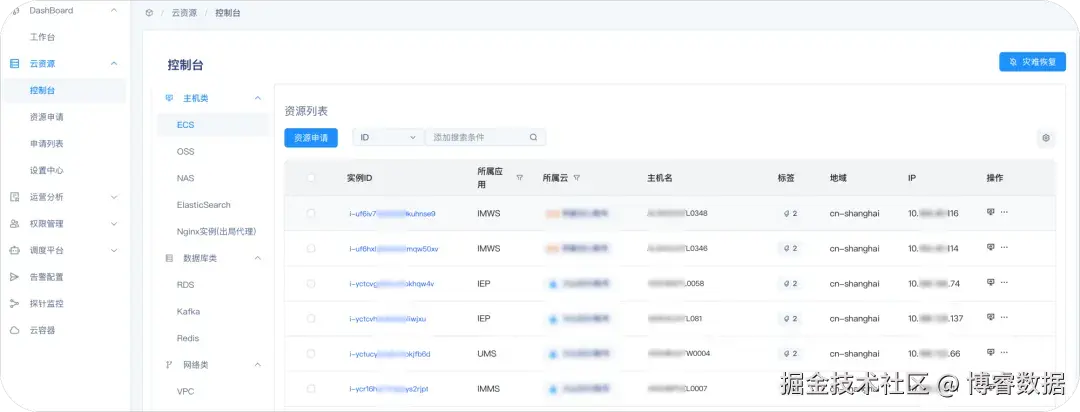Expand the 权限管理 menu chevron

(x=114, y=224)
